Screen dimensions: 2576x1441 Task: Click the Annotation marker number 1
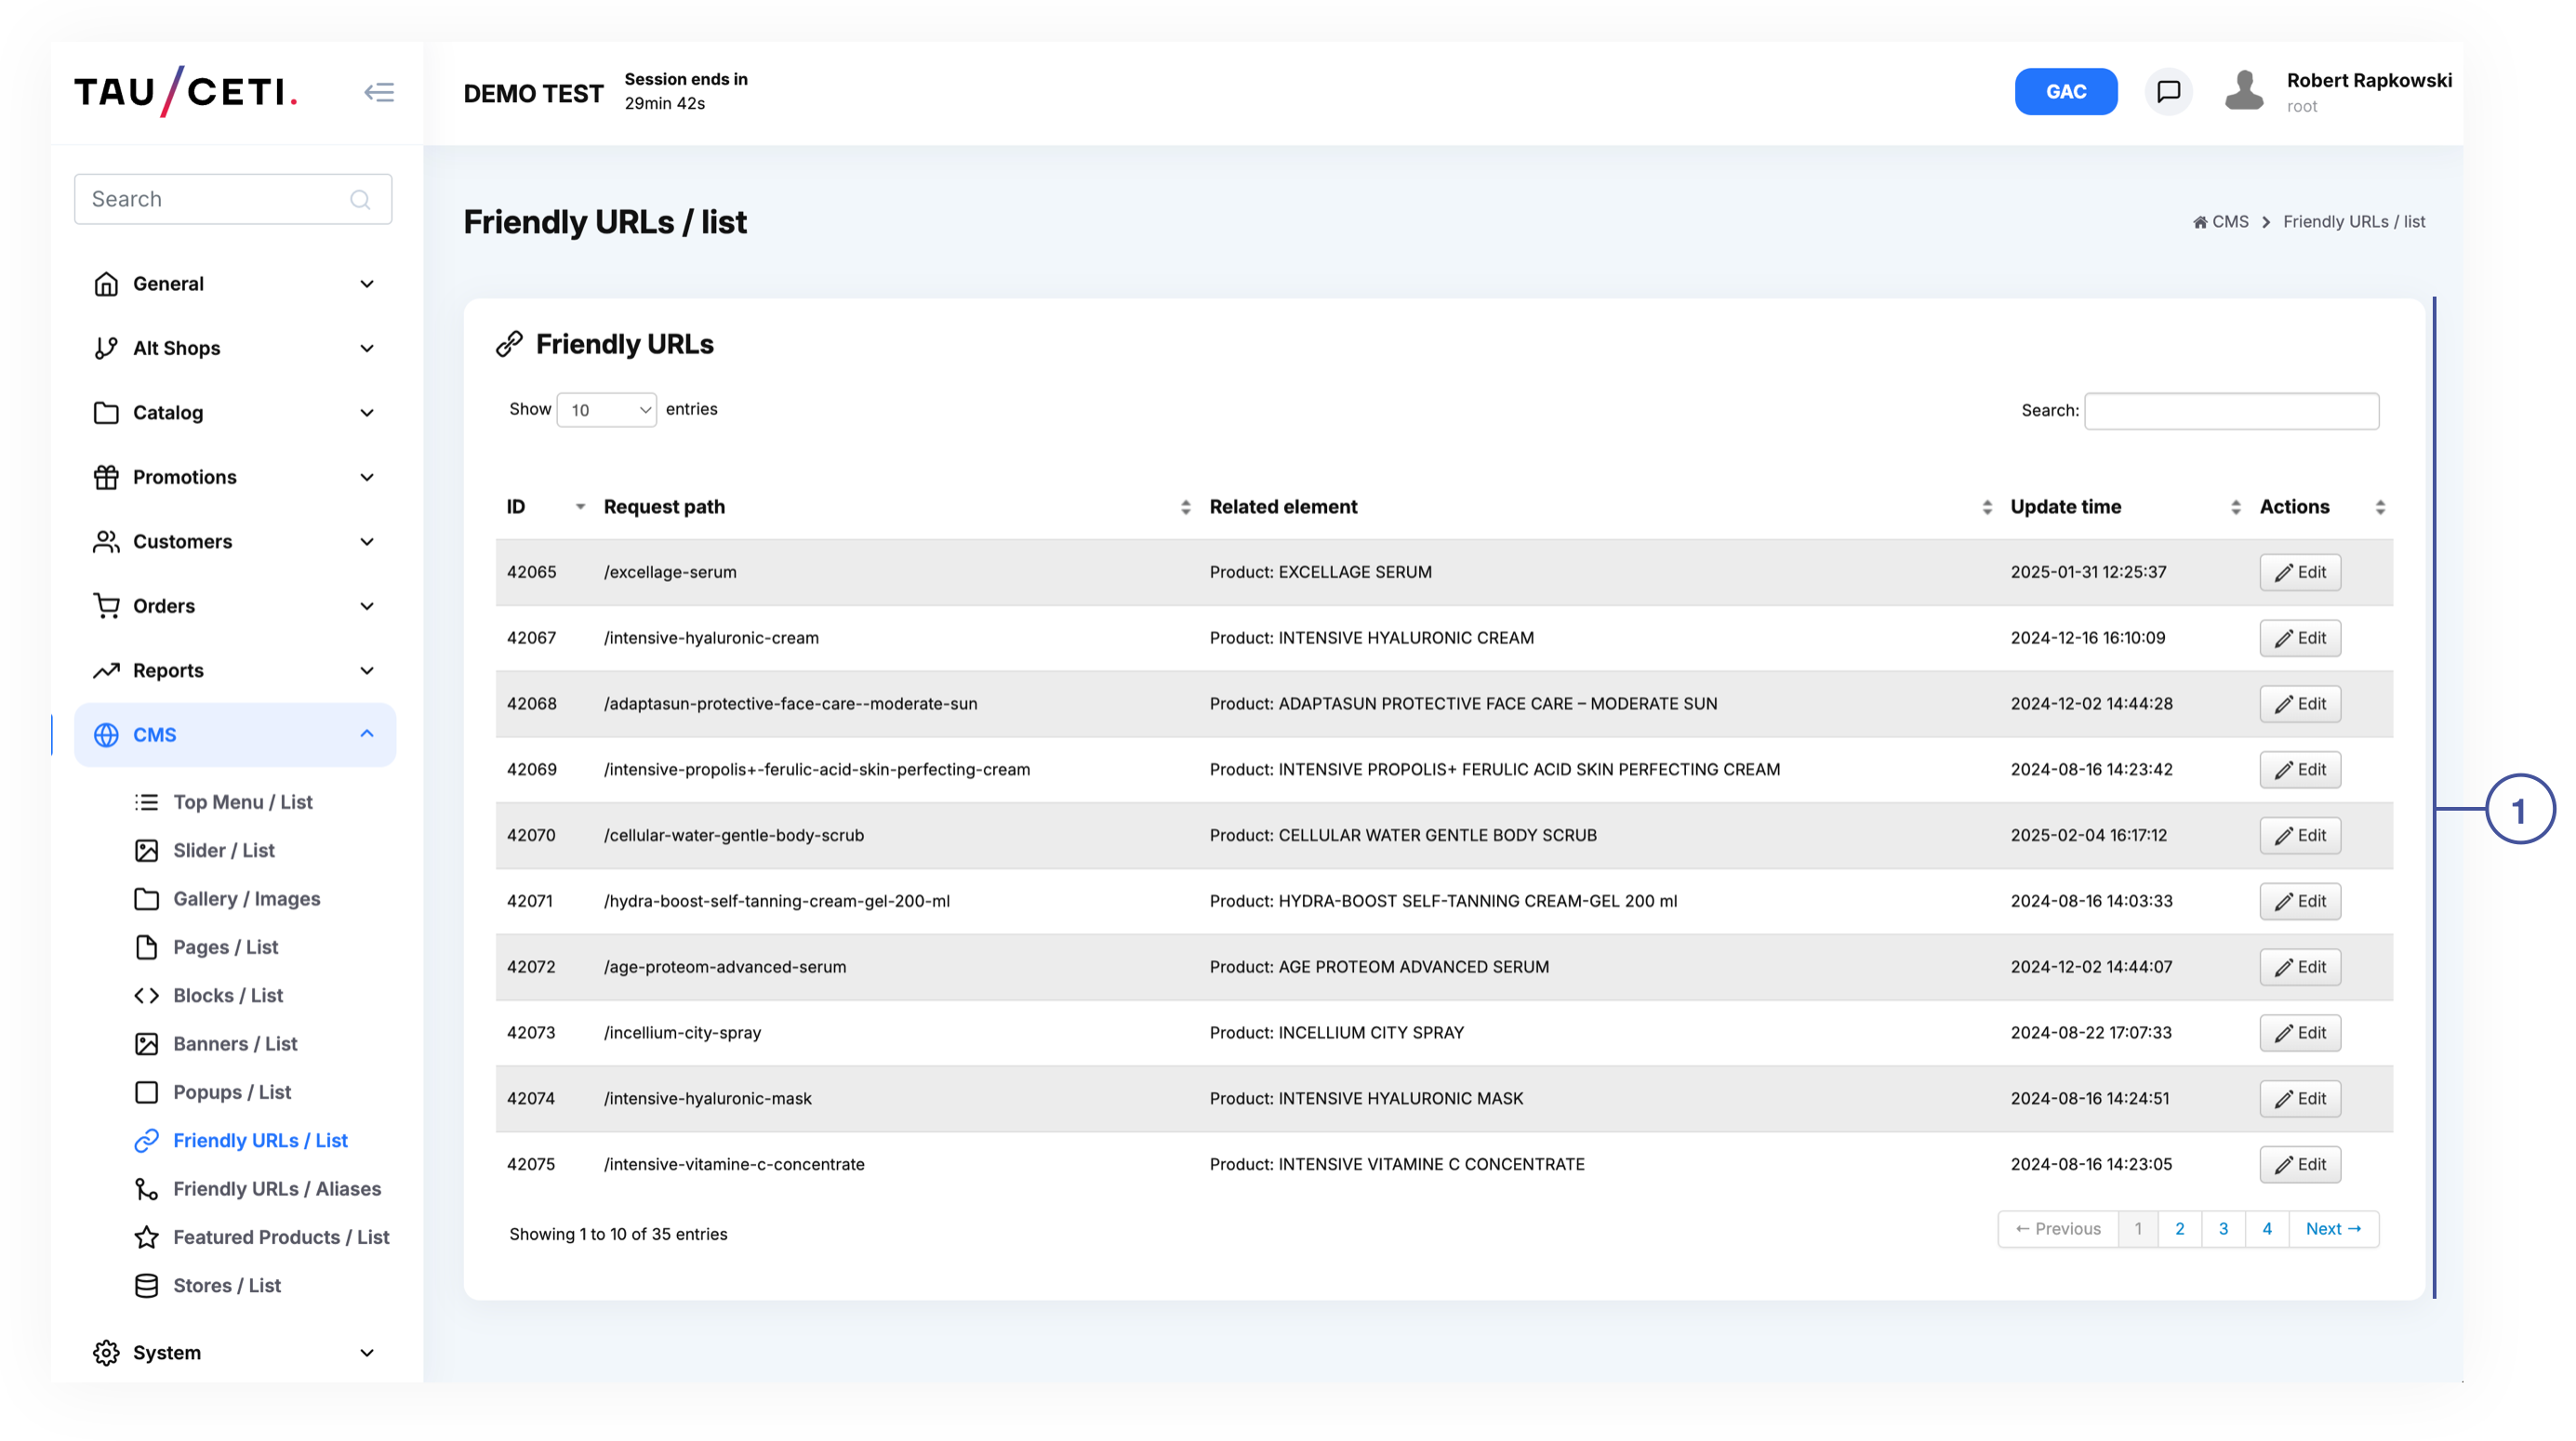click(x=2519, y=809)
